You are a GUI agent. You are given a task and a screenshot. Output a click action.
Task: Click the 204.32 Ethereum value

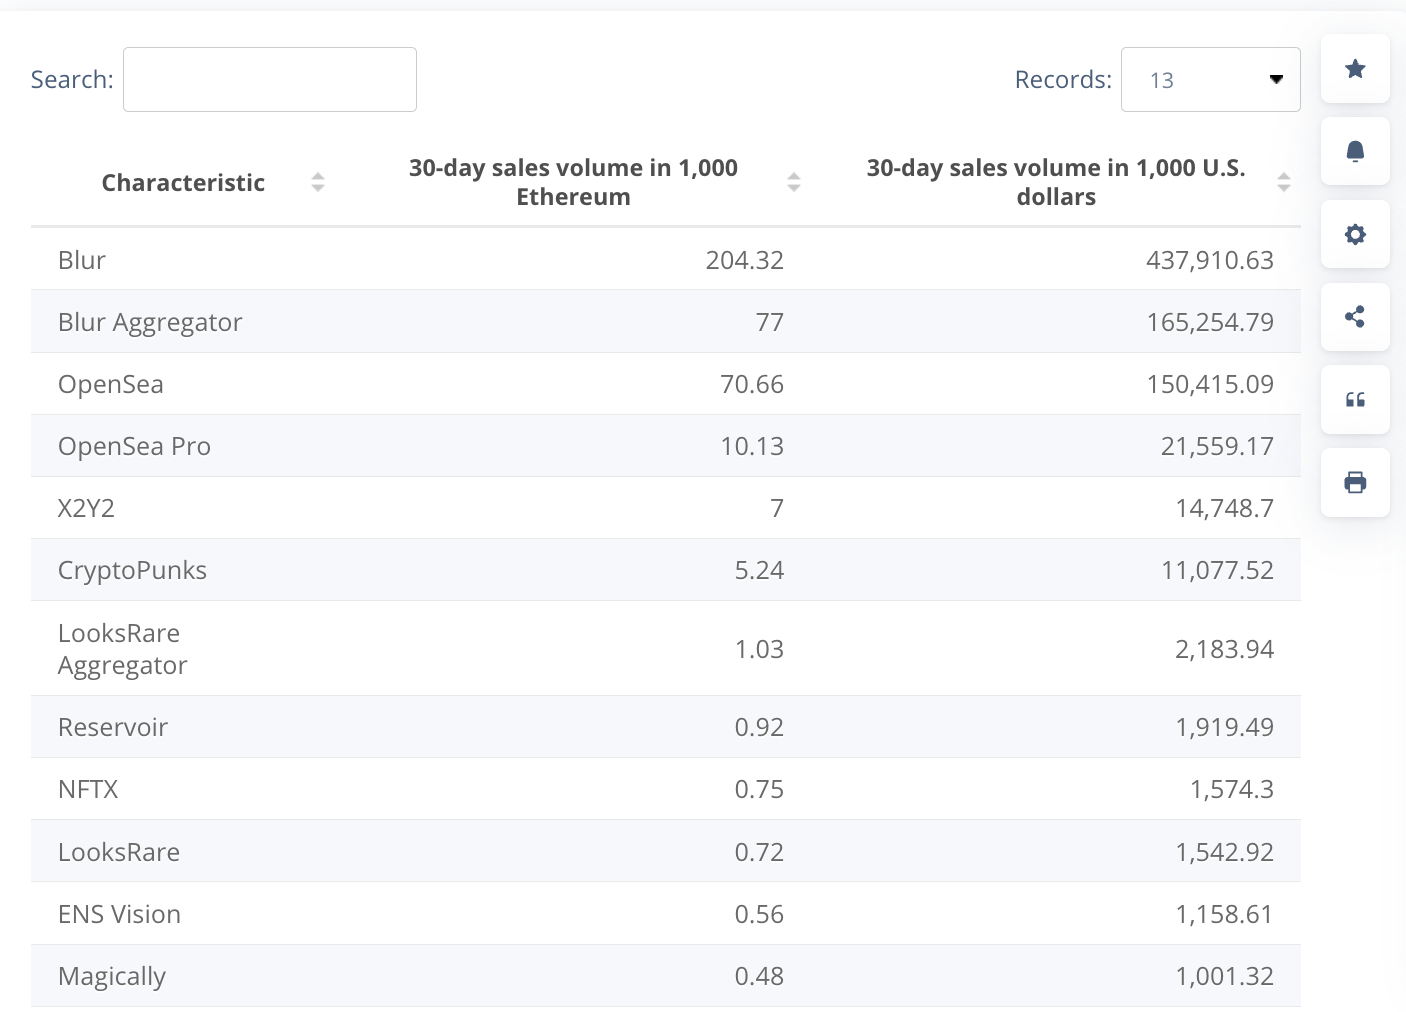(x=745, y=260)
